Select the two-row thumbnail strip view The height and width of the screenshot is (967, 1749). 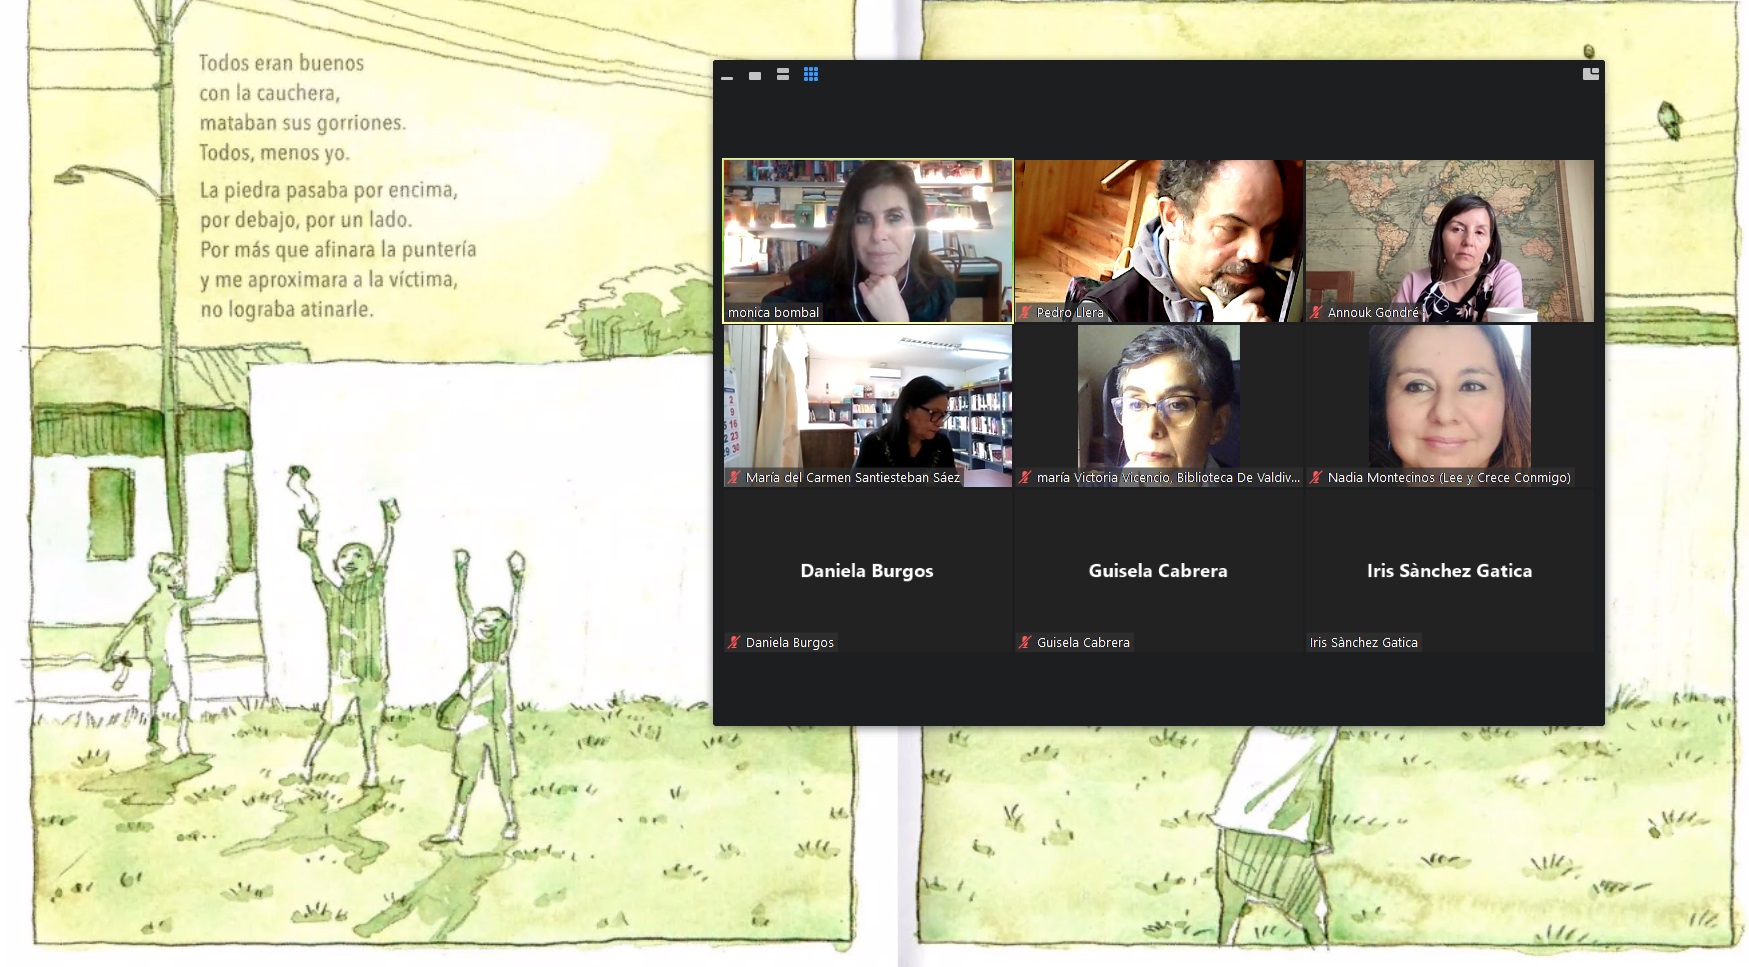click(783, 74)
